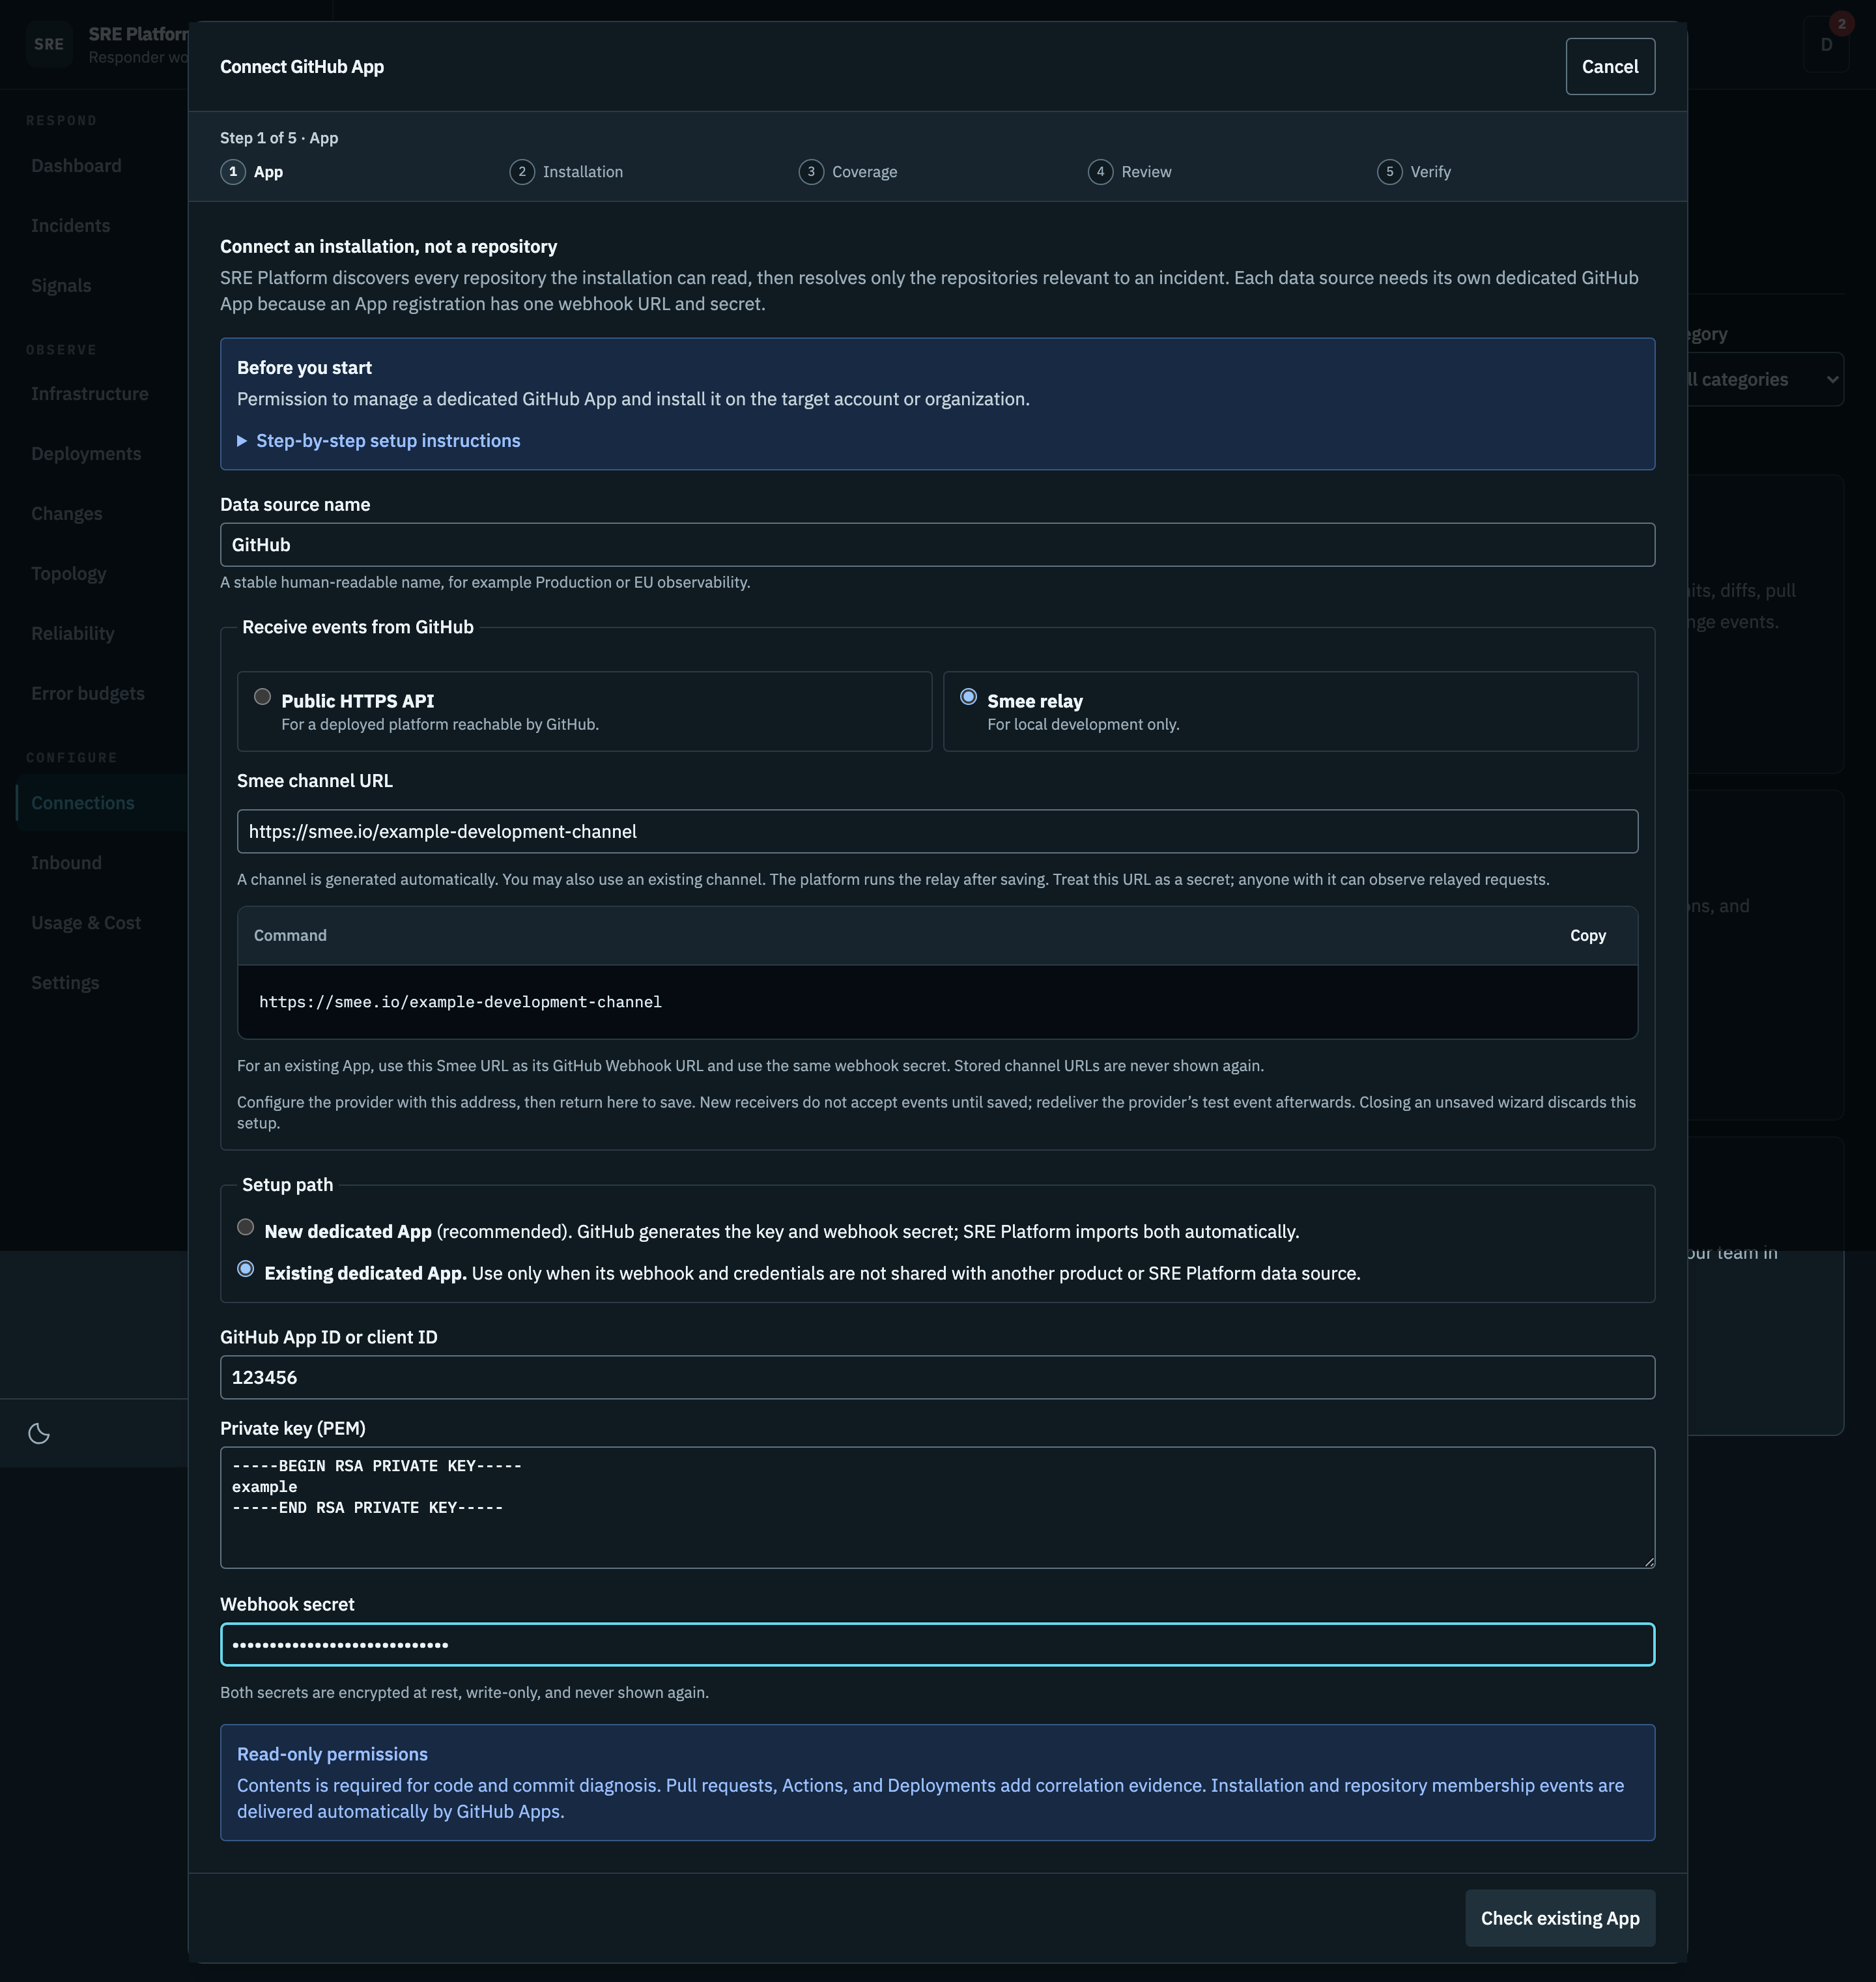Click 'Coverage' step label
Viewport: 1876px width, 1982px height.
pos(865,172)
